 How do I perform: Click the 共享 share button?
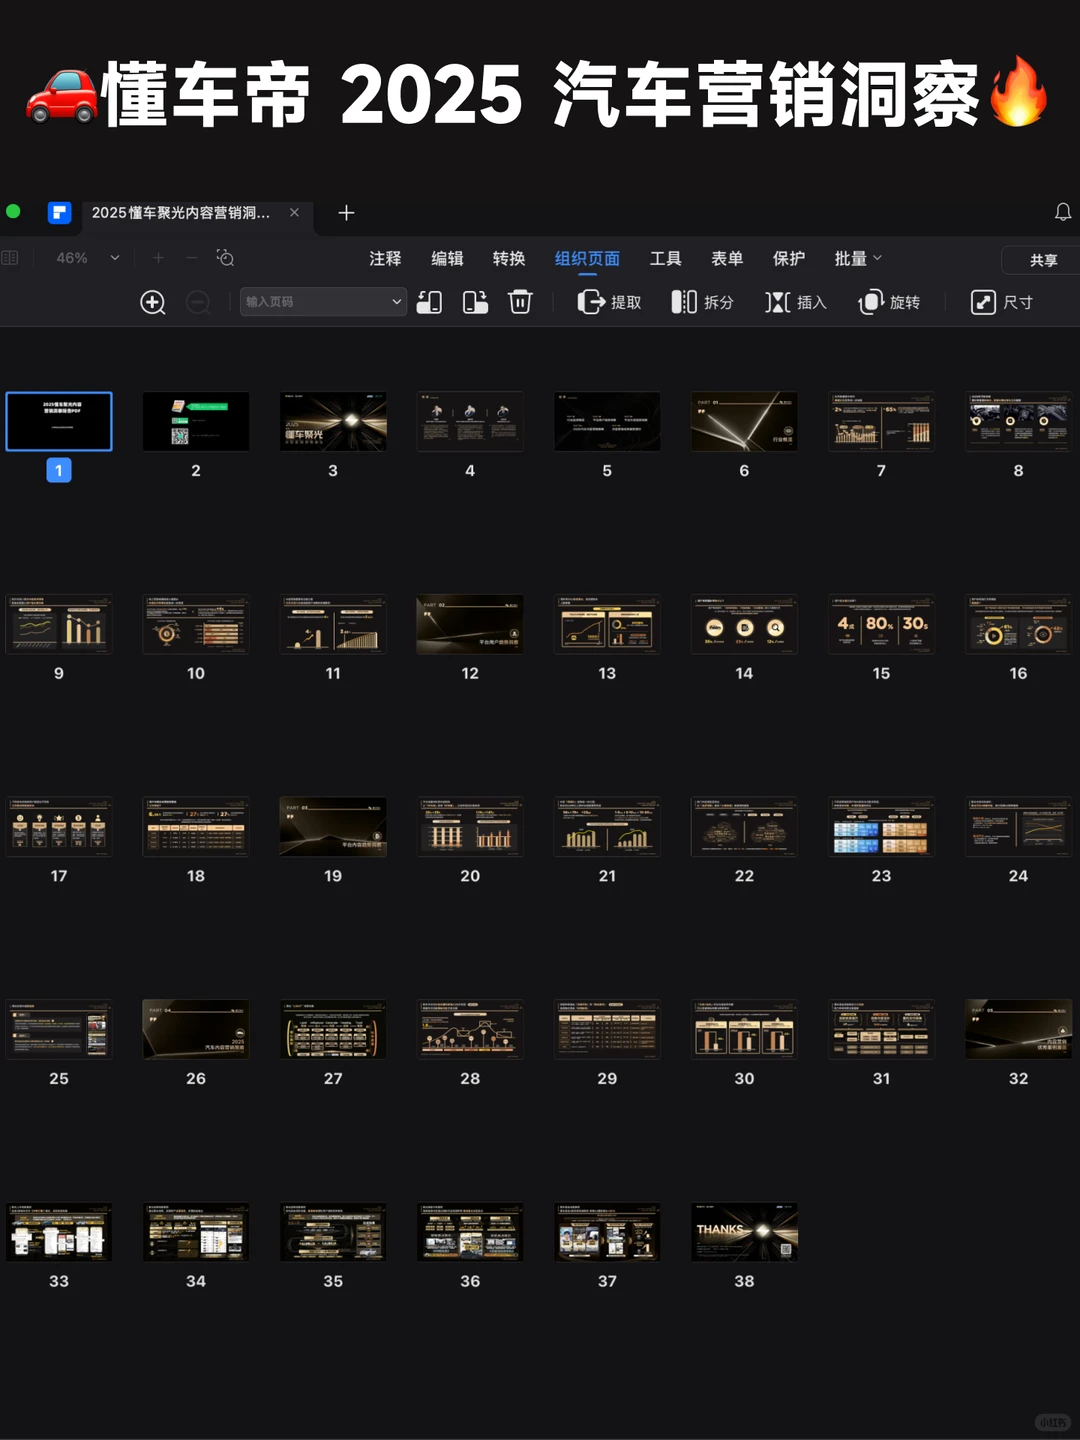coord(1043,260)
